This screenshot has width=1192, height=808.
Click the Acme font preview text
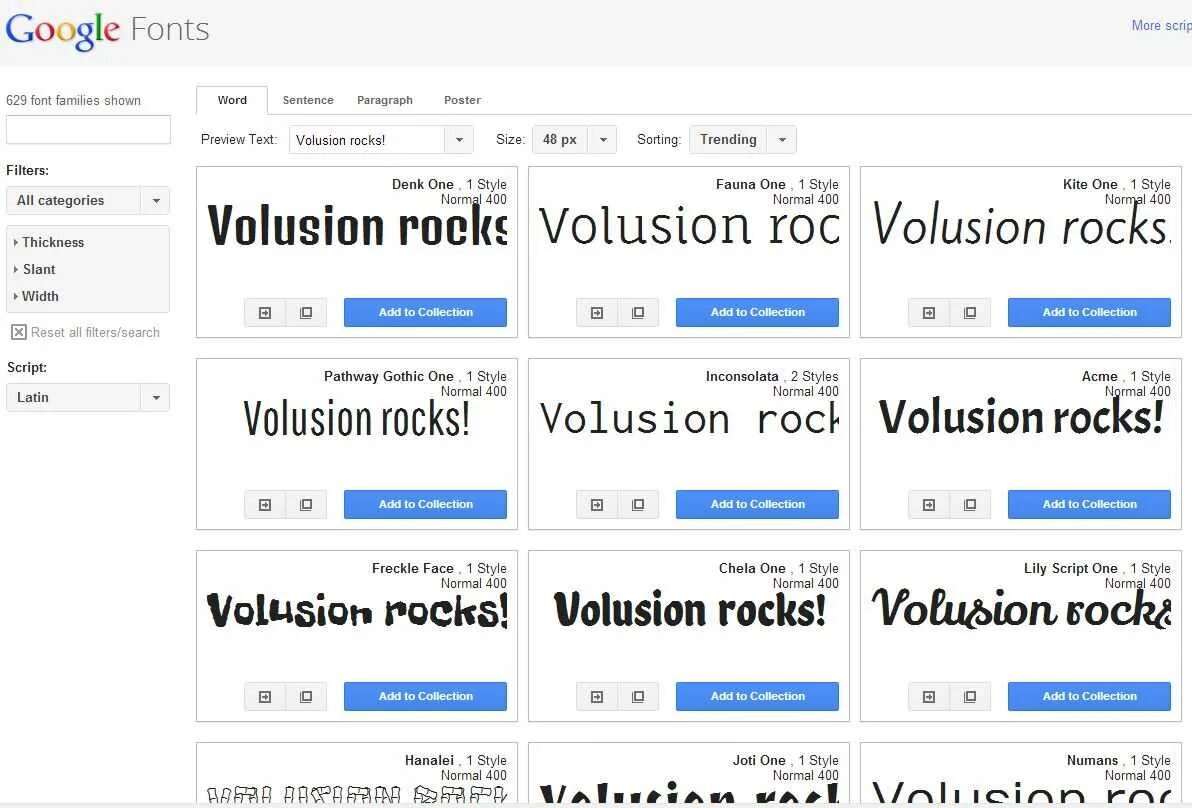pyautogui.click(x=1021, y=417)
